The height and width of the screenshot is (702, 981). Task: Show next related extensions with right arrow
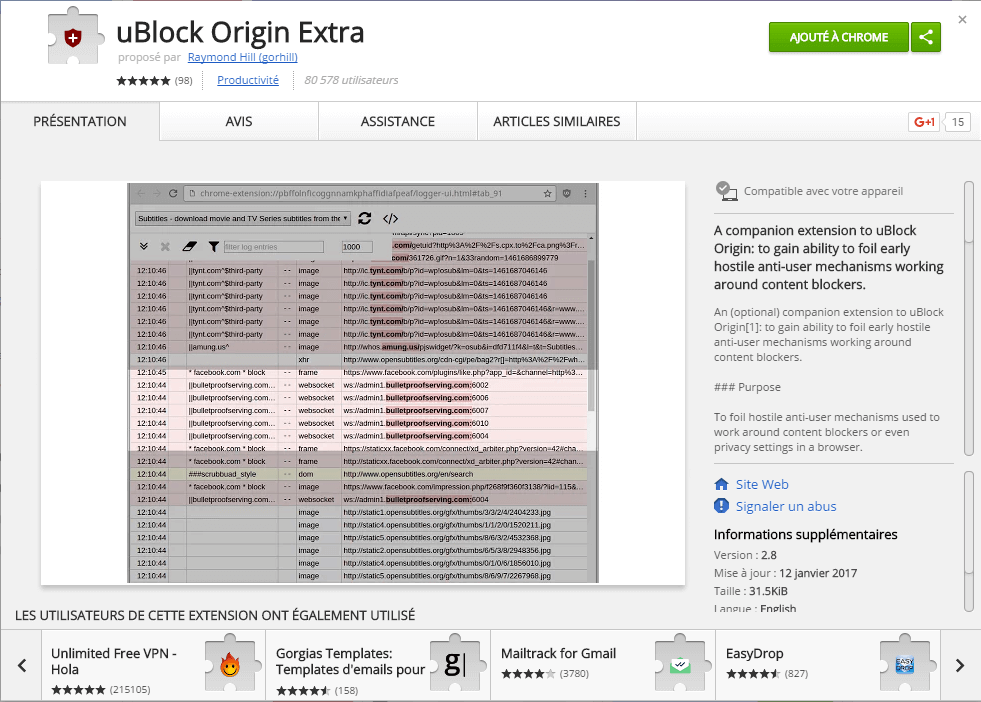point(960,665)
